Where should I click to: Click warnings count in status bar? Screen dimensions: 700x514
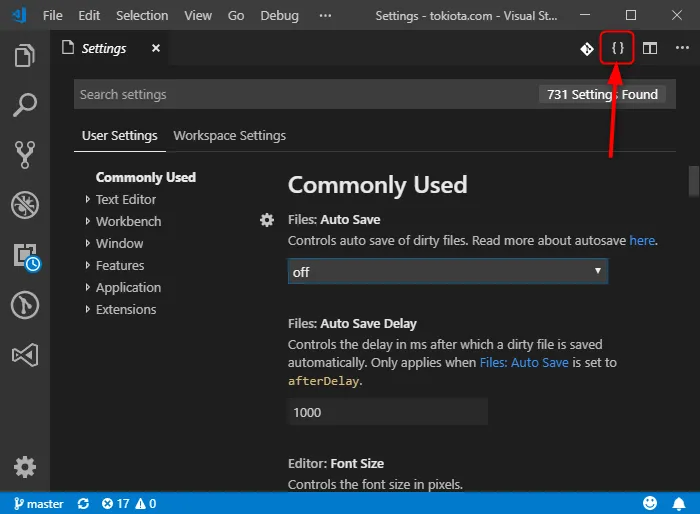pos(146,504)
